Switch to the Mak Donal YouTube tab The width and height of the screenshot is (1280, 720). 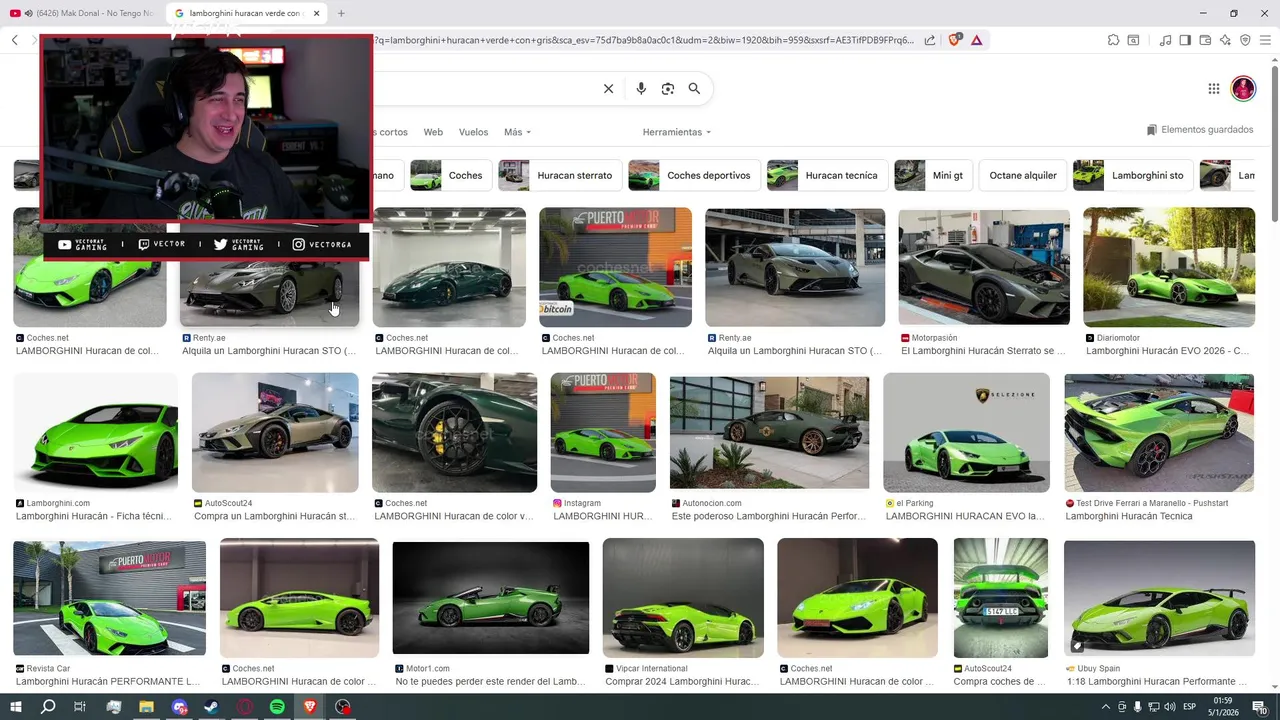[82, 13]
